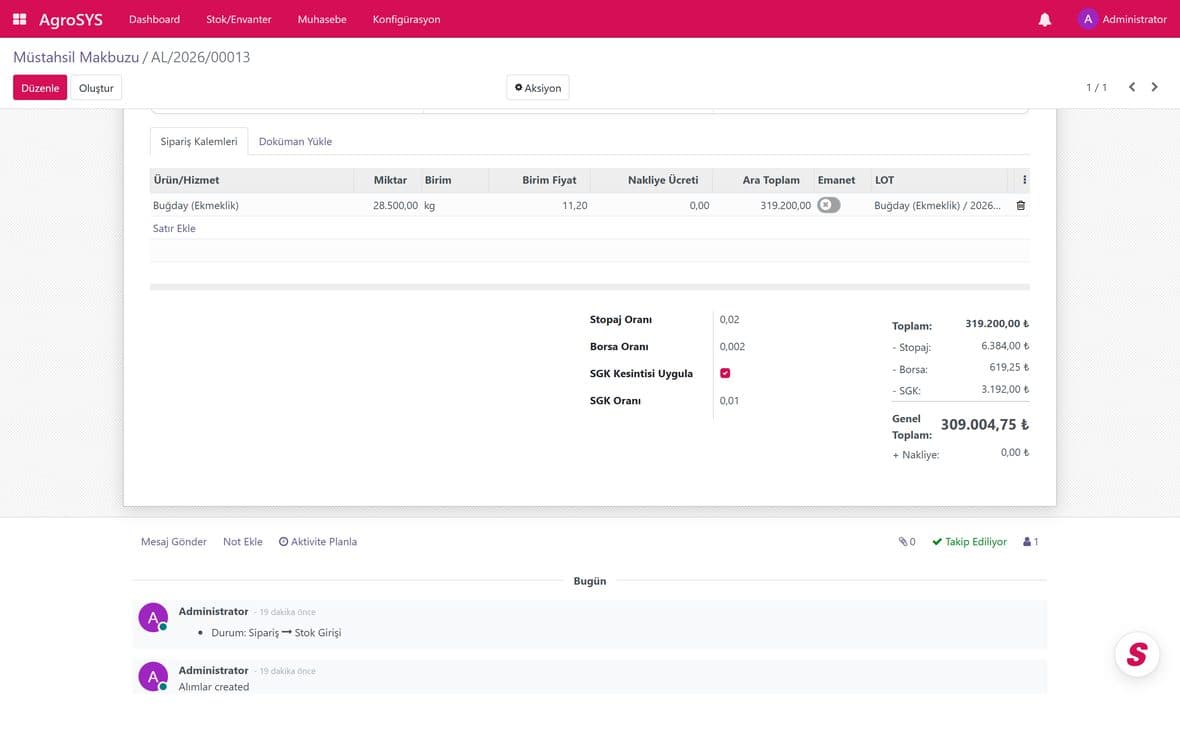Click the Genel Toplam amount 309.004,75 ₺
This screenshot has width=1180, height=738.
(984, 425)
